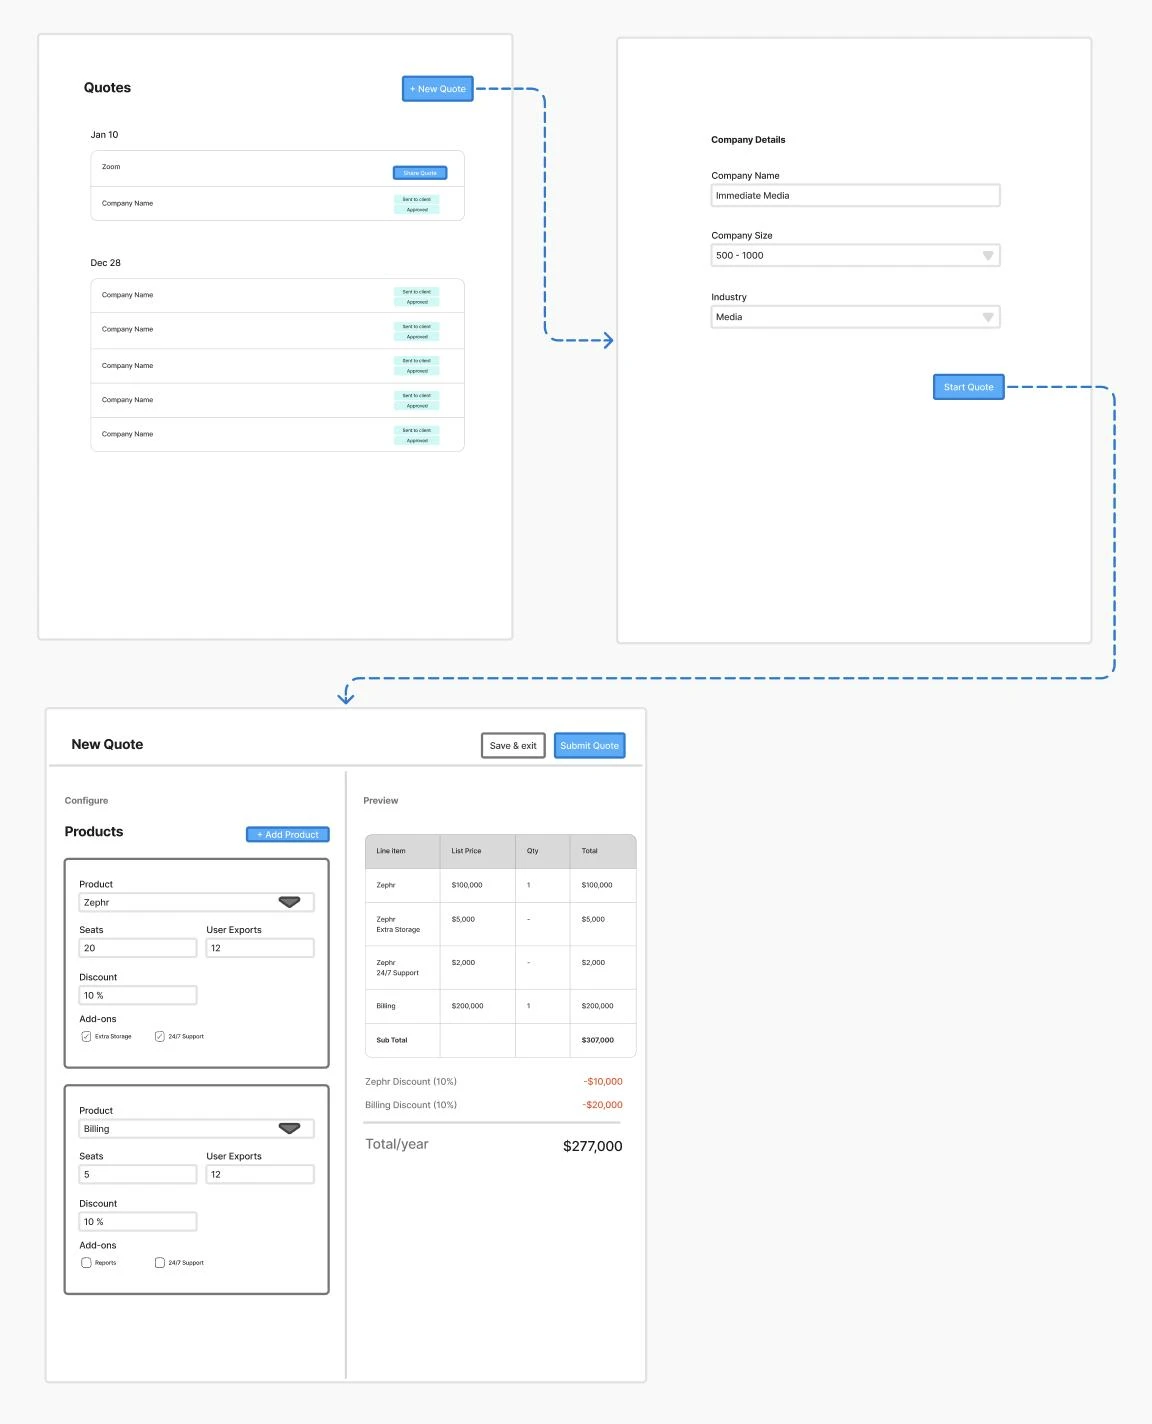Click the Company Name field containing Immediate Media
The image size is (1152, 1424).
(856, 196)
